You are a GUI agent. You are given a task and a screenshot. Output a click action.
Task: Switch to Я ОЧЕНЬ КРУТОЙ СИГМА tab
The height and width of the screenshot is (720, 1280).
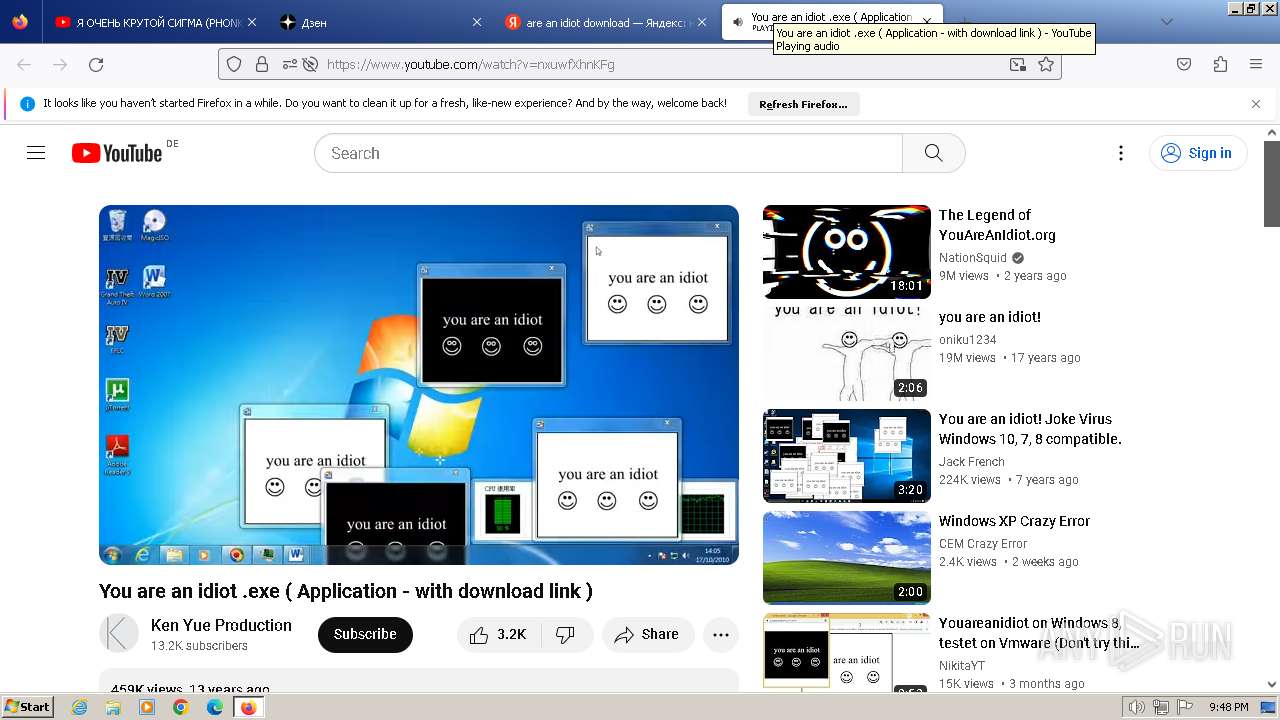click(x=155, y=22)
